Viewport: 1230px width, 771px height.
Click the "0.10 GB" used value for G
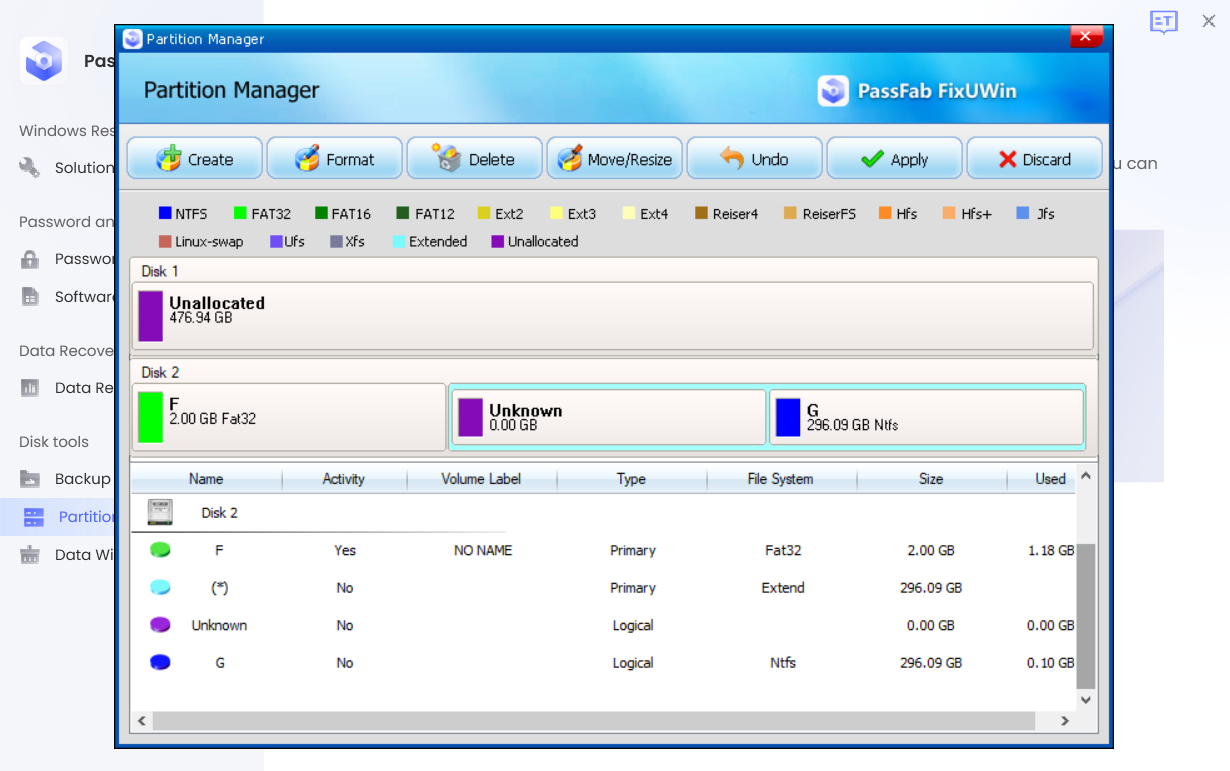(x=1051, y=663)
